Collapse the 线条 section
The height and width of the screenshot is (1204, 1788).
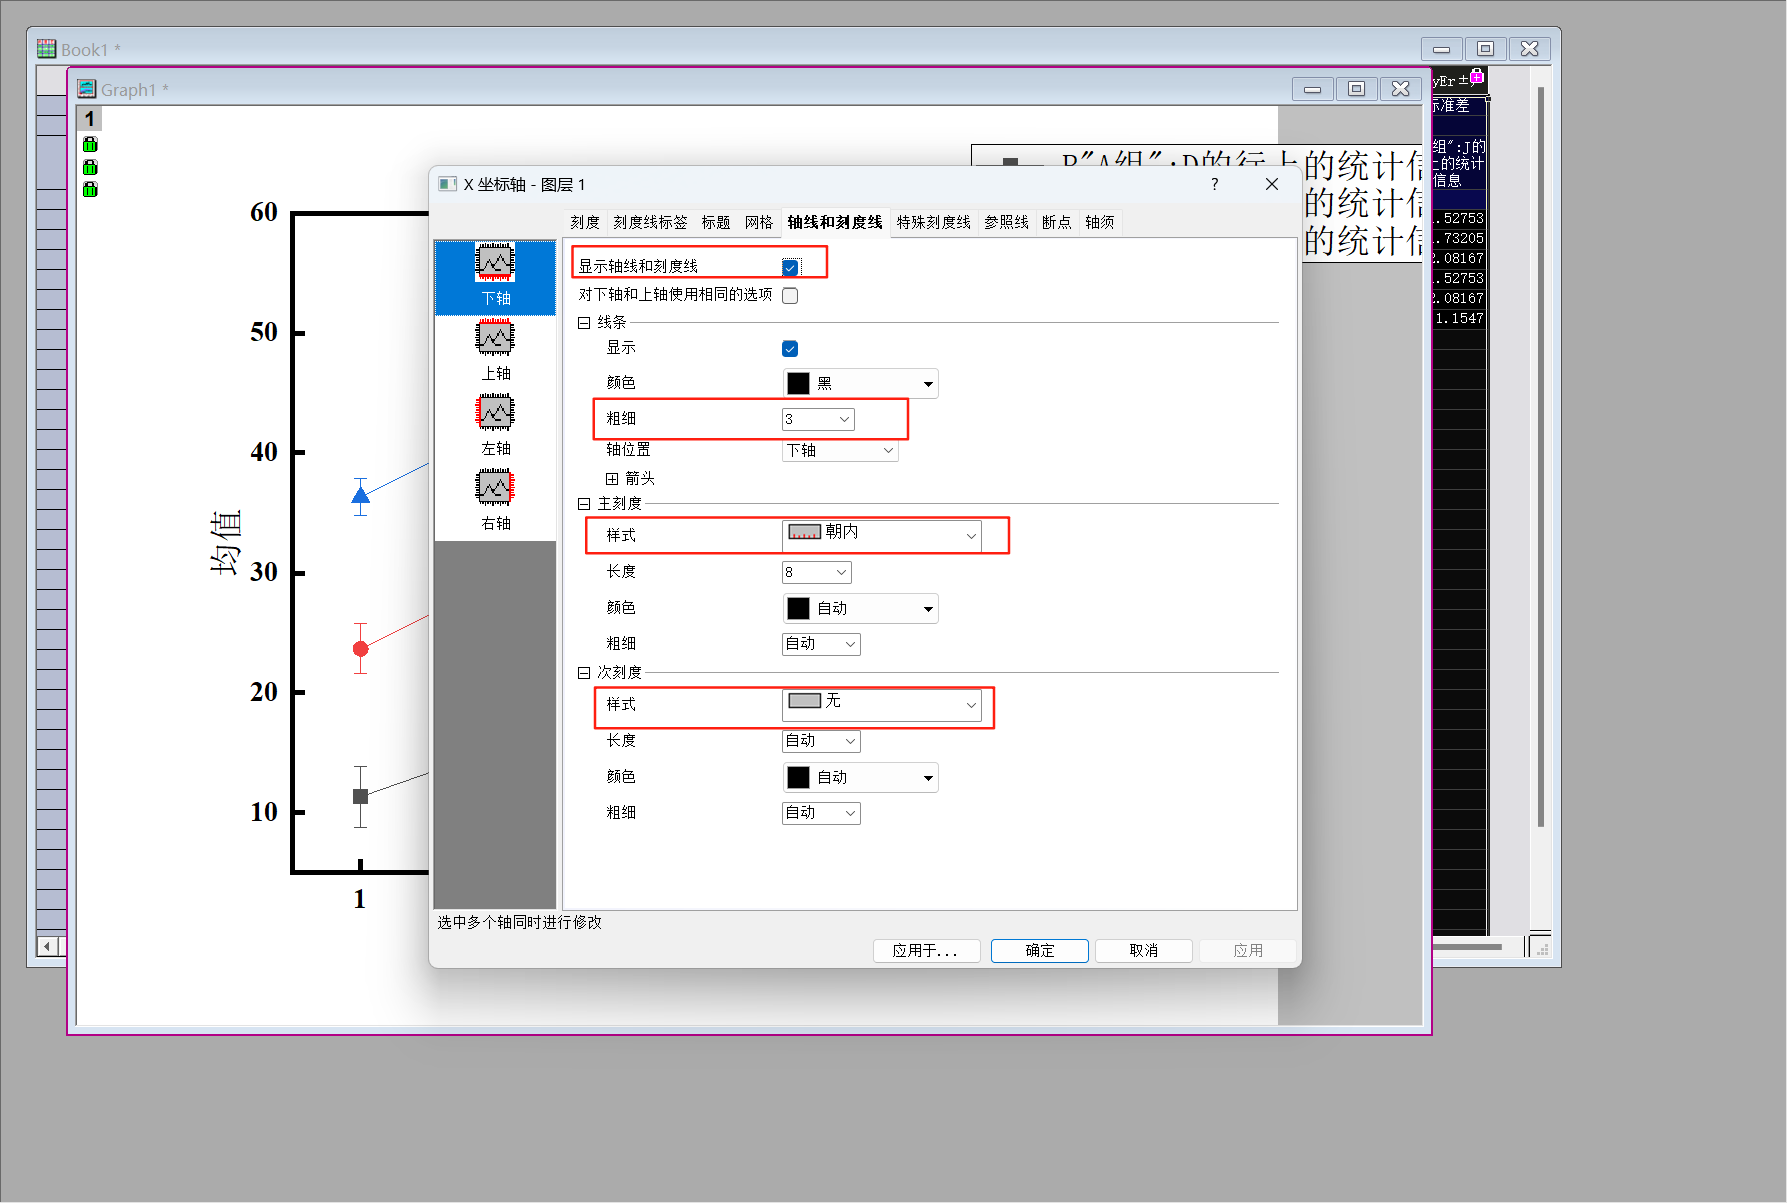[584, 323]
